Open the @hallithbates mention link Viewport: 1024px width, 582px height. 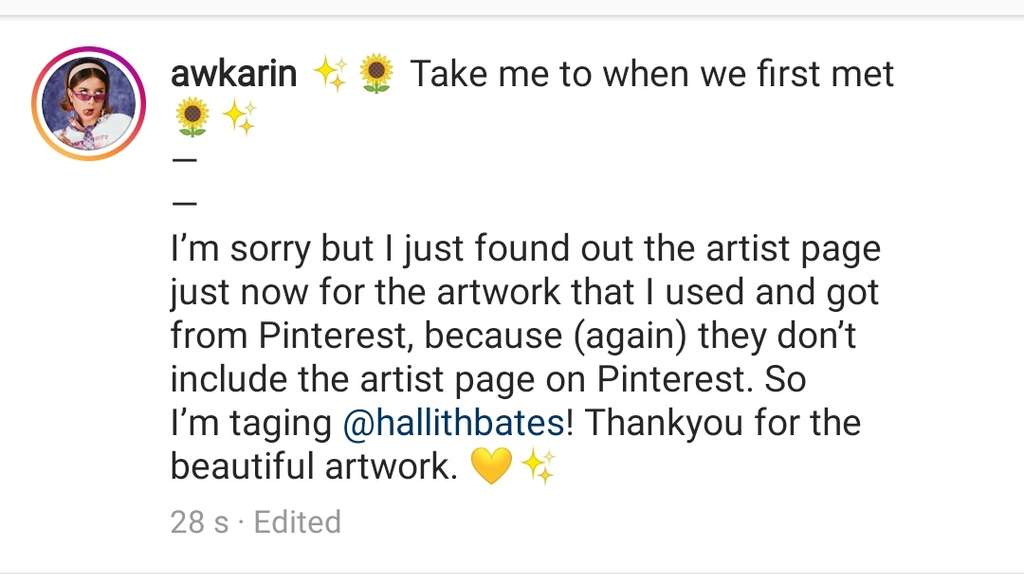(x=453, y=422)
